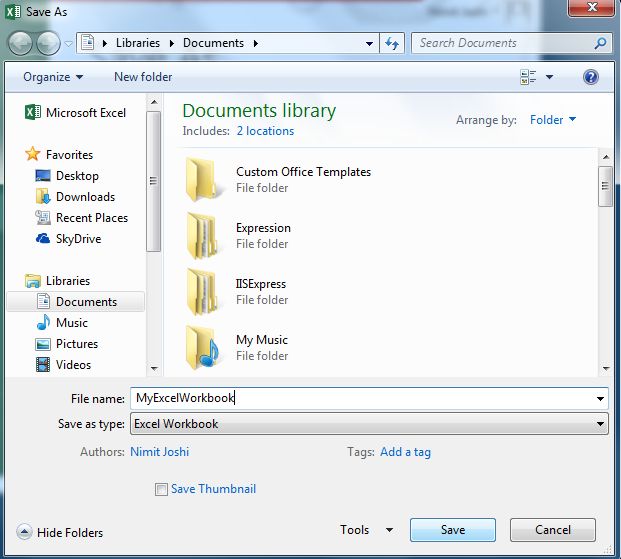Select the IISExpress folder name
The width and height of the screenshot is (621, 559).
point(261,284)
